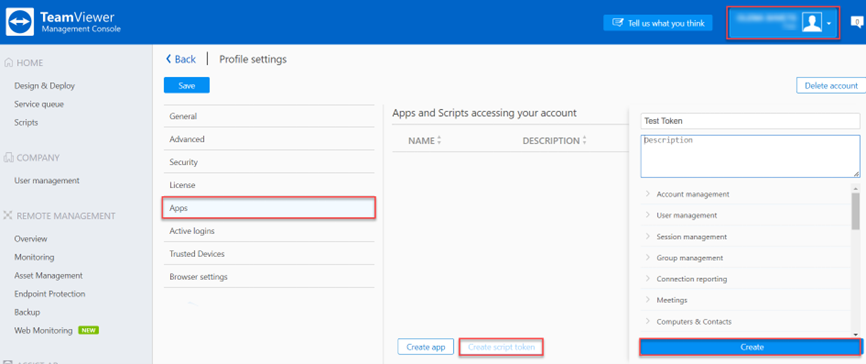Open the General settings tab
The width and height of the screenshot is (866, 364).
(269, 117)
